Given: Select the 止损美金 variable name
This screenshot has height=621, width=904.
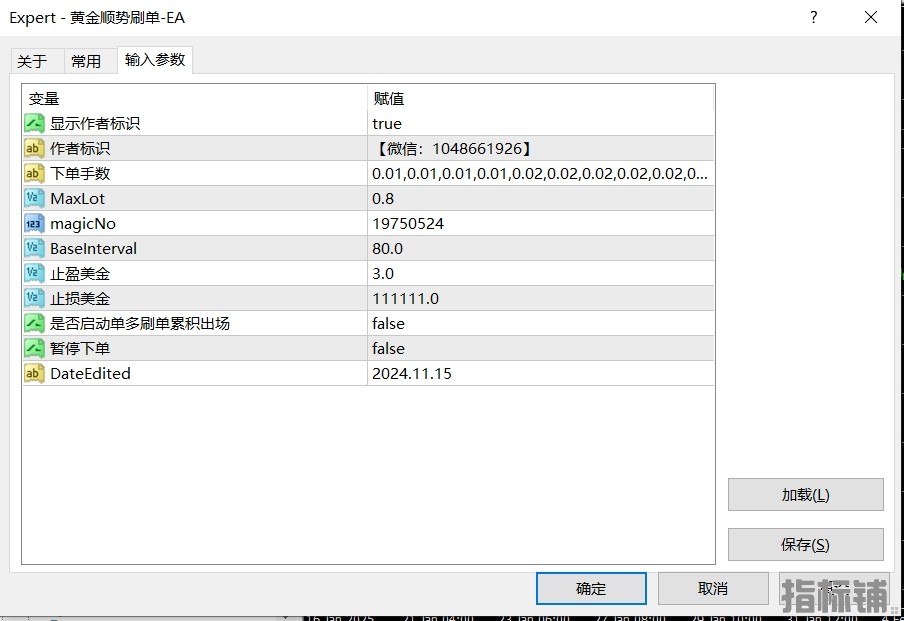Looking at the screenshot, I should [80, 298].
